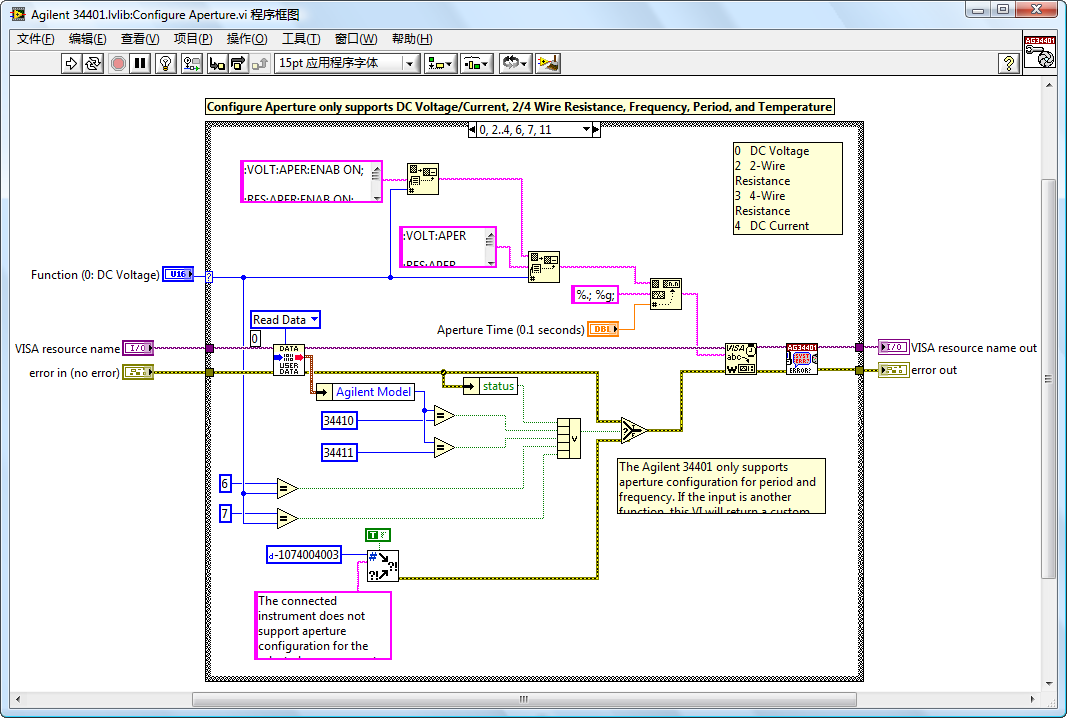
Task: Open the Reorder dropdown
Action: tap(515, 63)
